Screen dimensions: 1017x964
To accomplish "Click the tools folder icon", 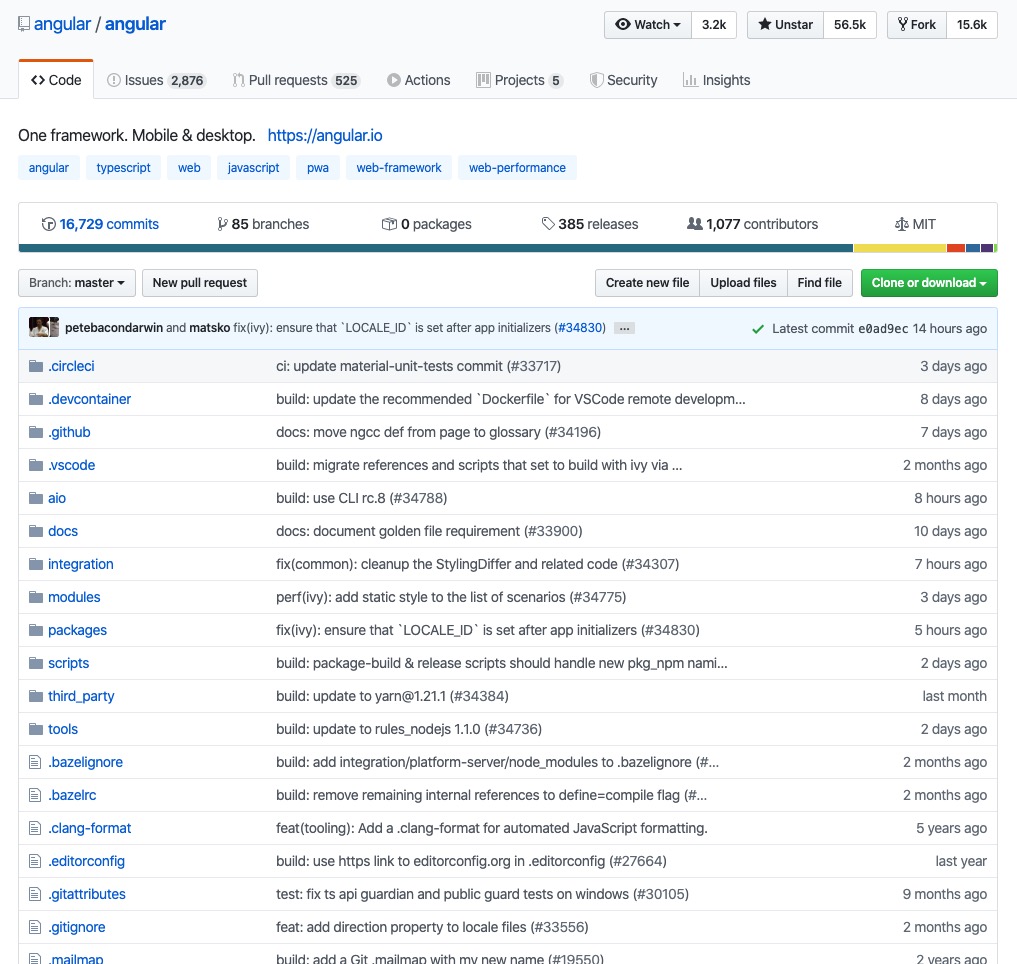I will pyautogui.click(x=36, y=730).
